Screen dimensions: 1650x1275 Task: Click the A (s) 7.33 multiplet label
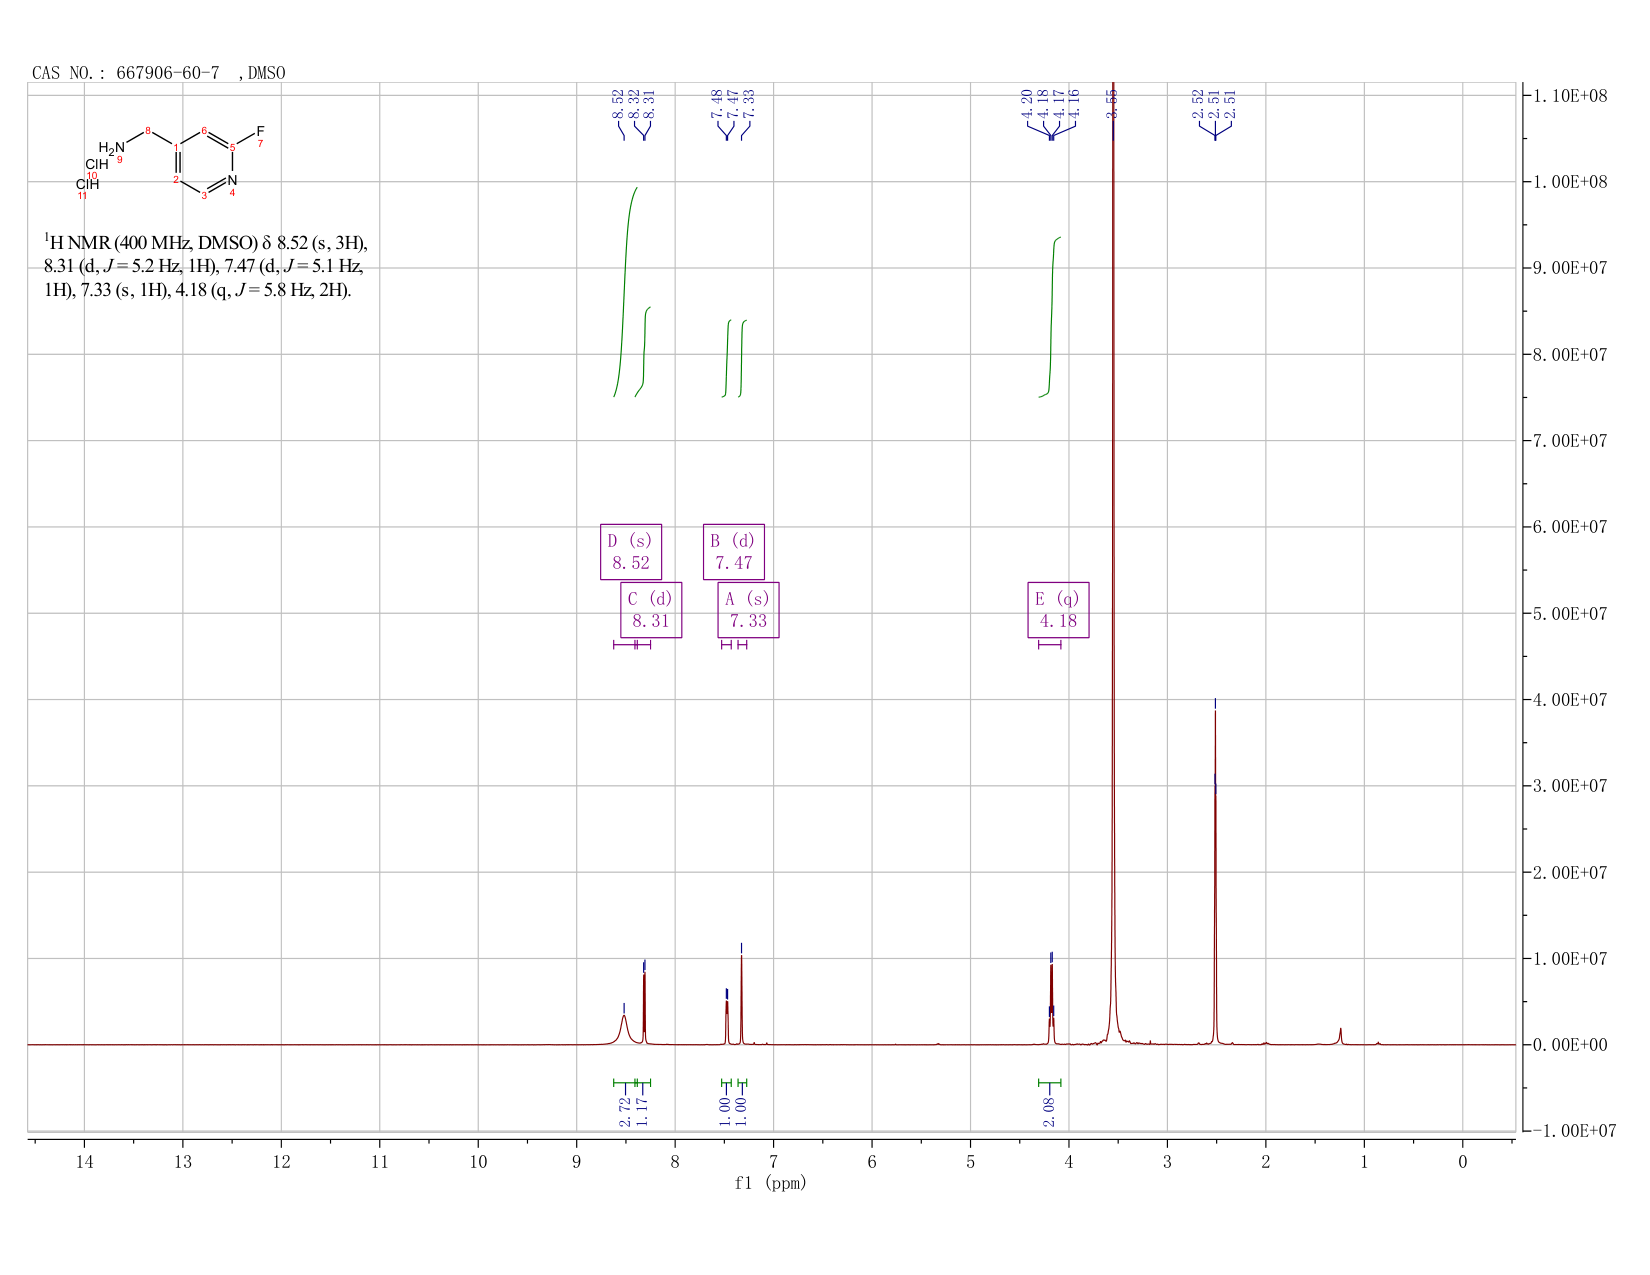click(x=748, y=609)
